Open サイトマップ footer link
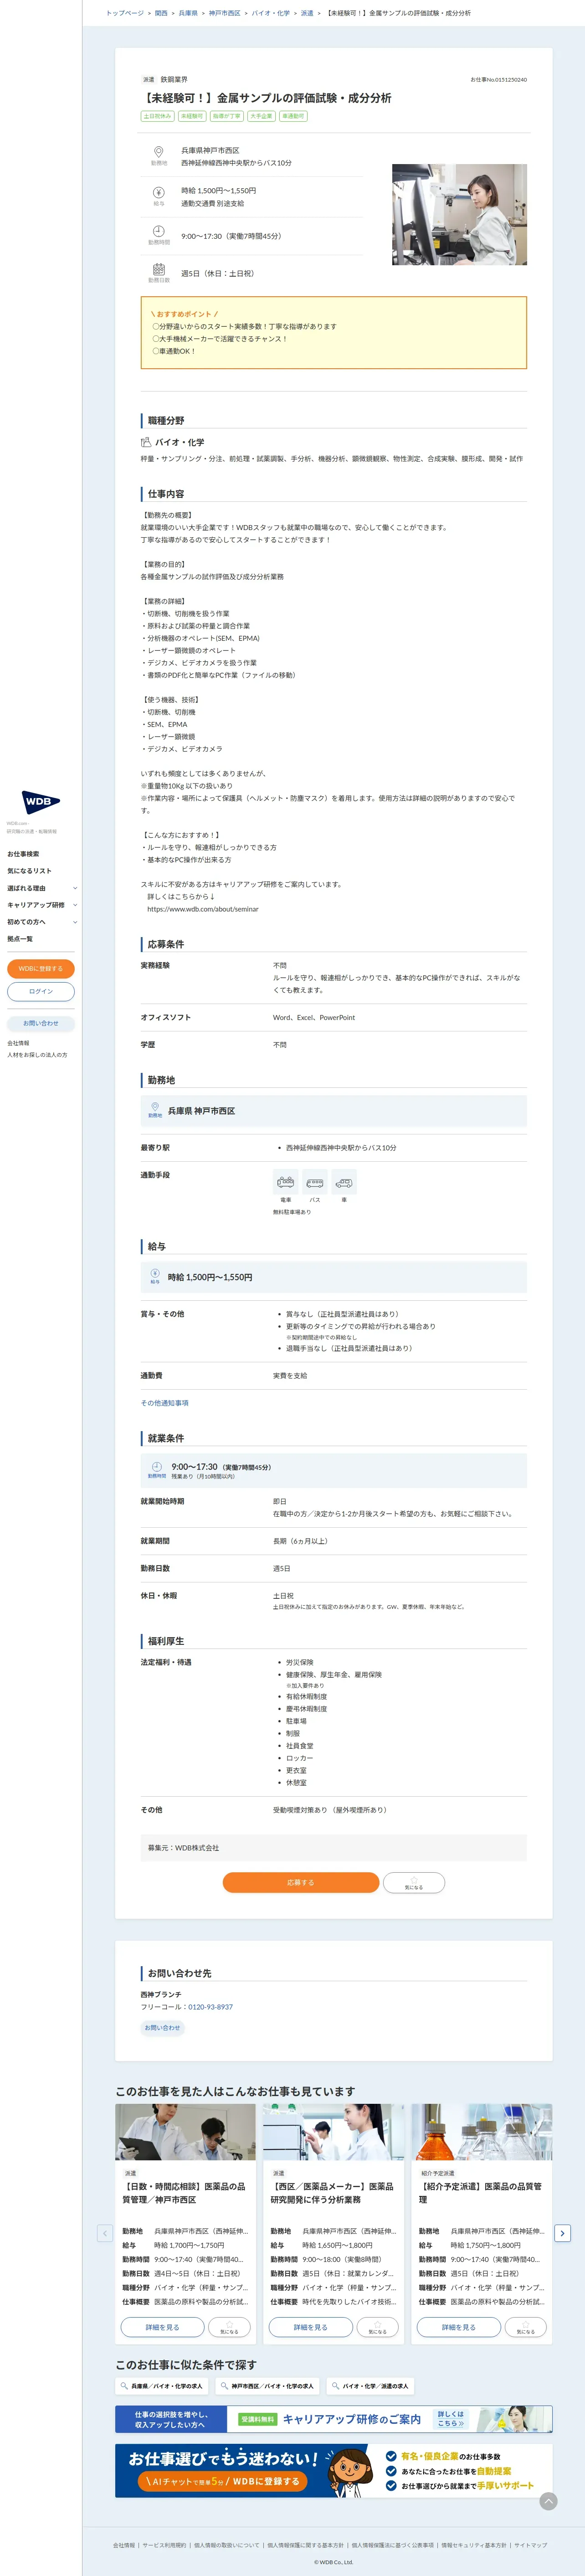 click(x=531, y=2545)
